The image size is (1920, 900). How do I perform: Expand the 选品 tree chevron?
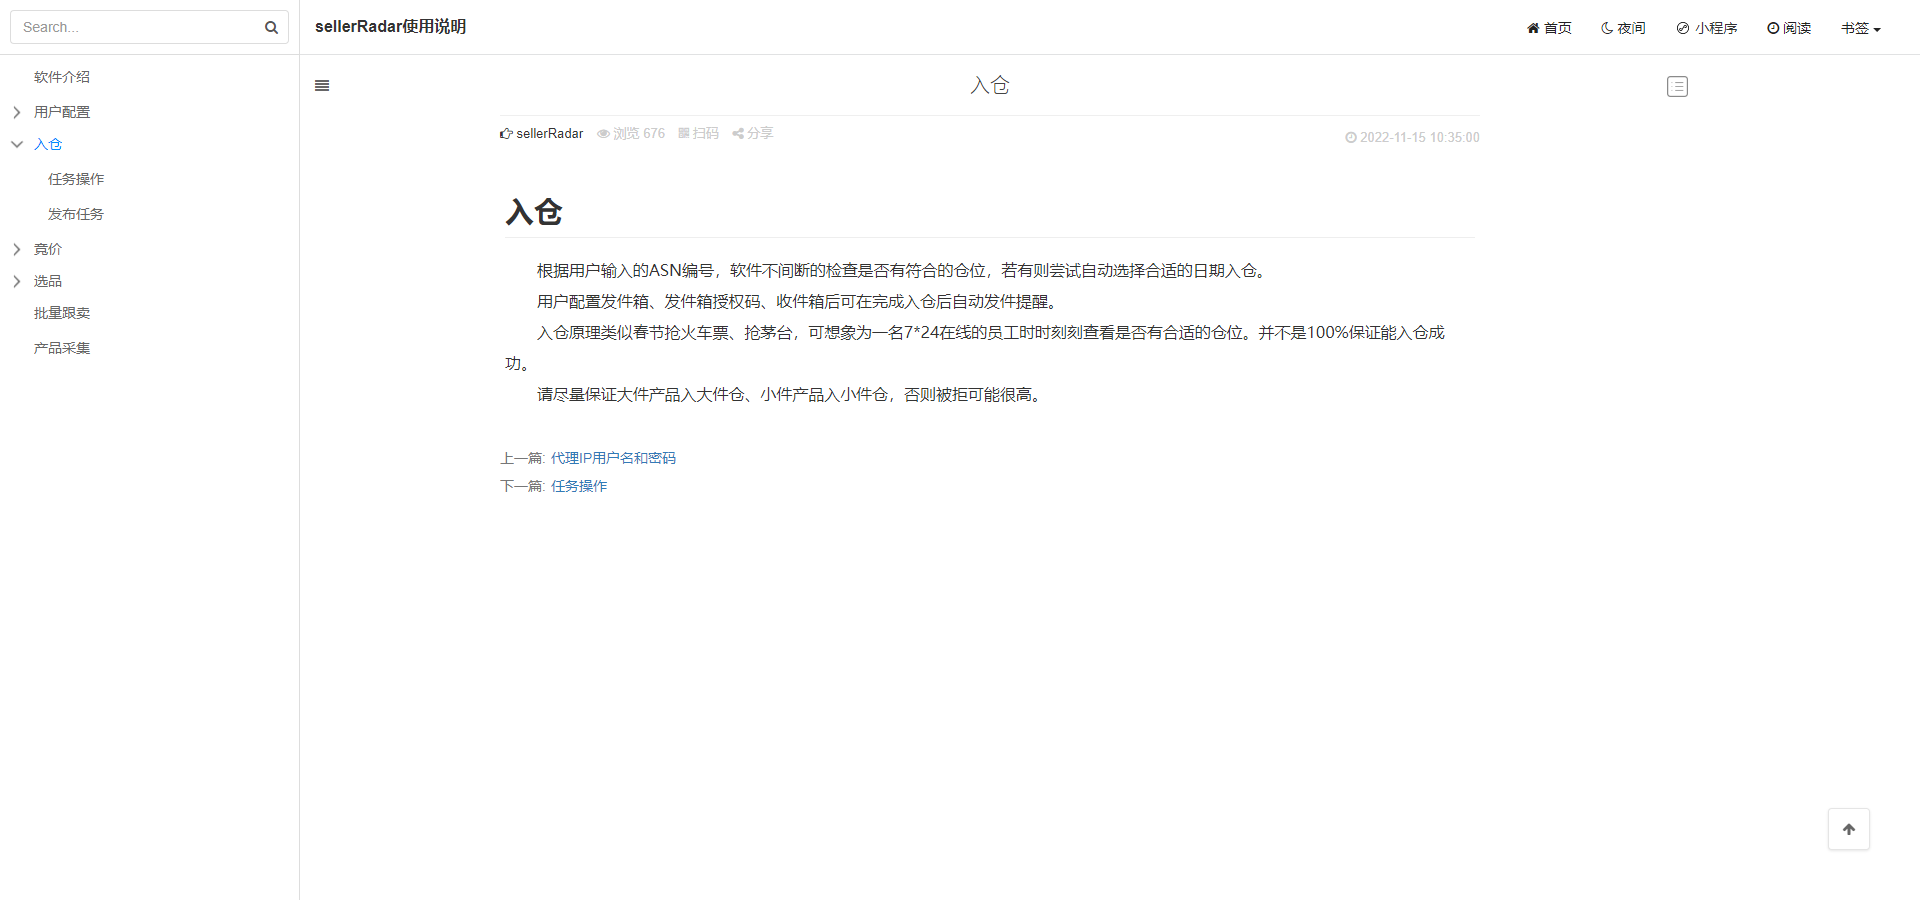click(17, 281)
